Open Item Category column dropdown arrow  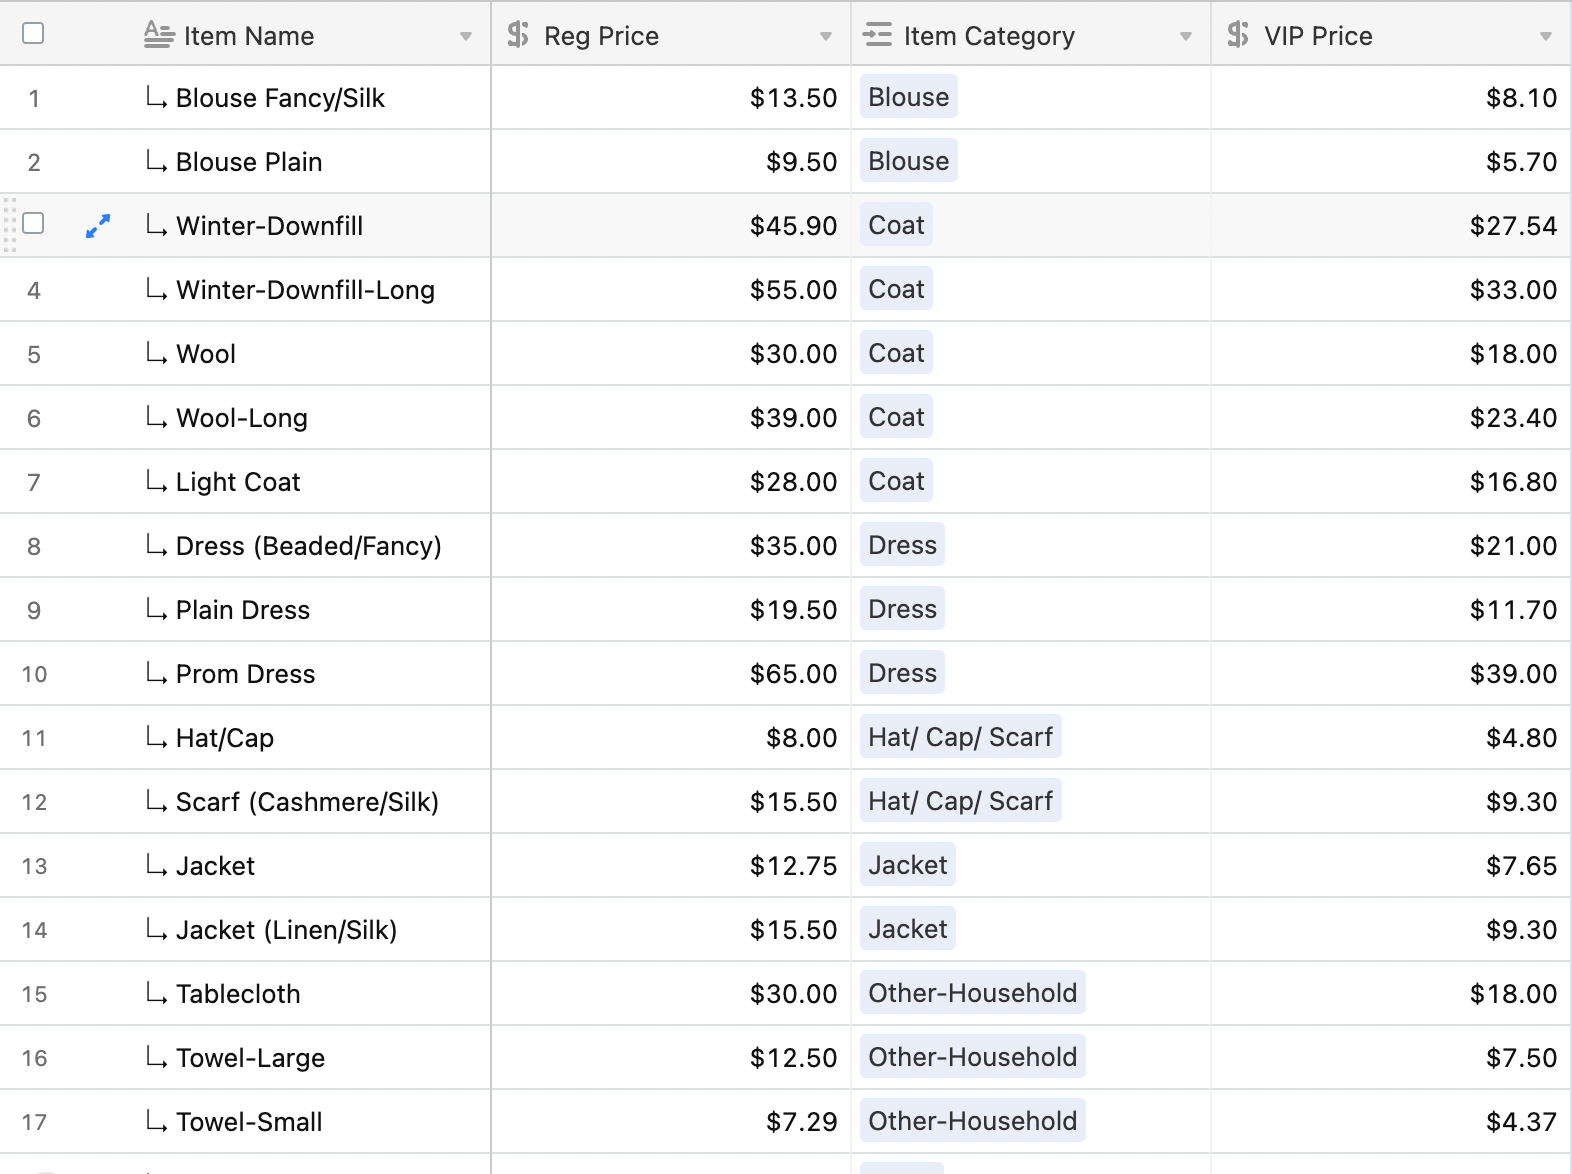(x=1186, y=37)
